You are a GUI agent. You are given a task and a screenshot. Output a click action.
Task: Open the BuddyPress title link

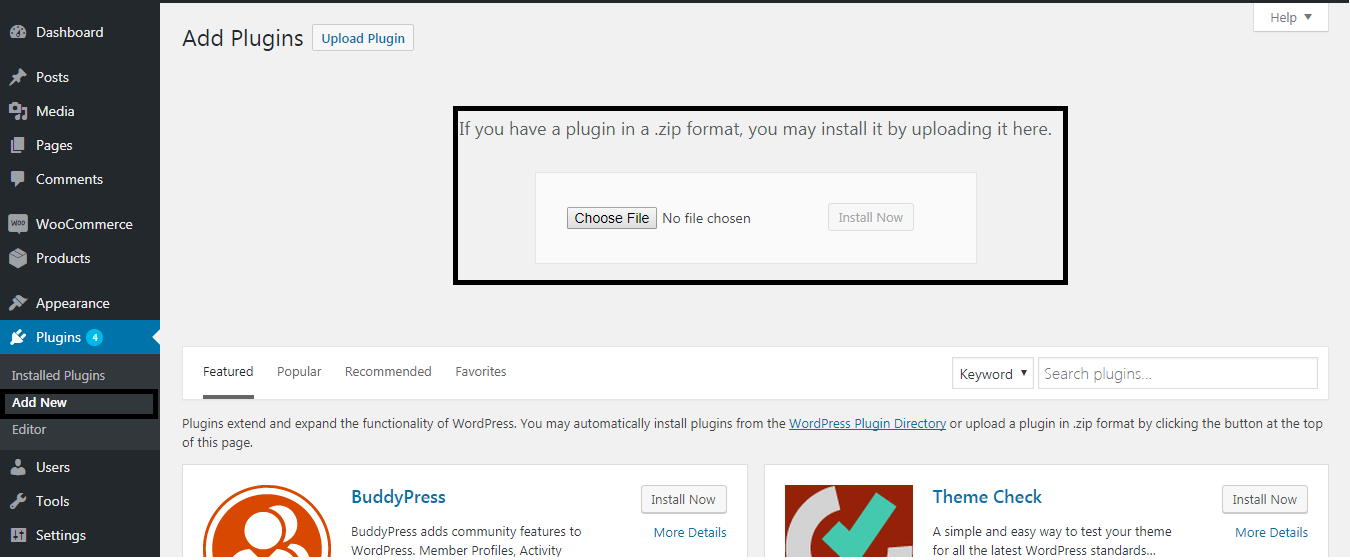pyautogui.click(x=399, y=497)
